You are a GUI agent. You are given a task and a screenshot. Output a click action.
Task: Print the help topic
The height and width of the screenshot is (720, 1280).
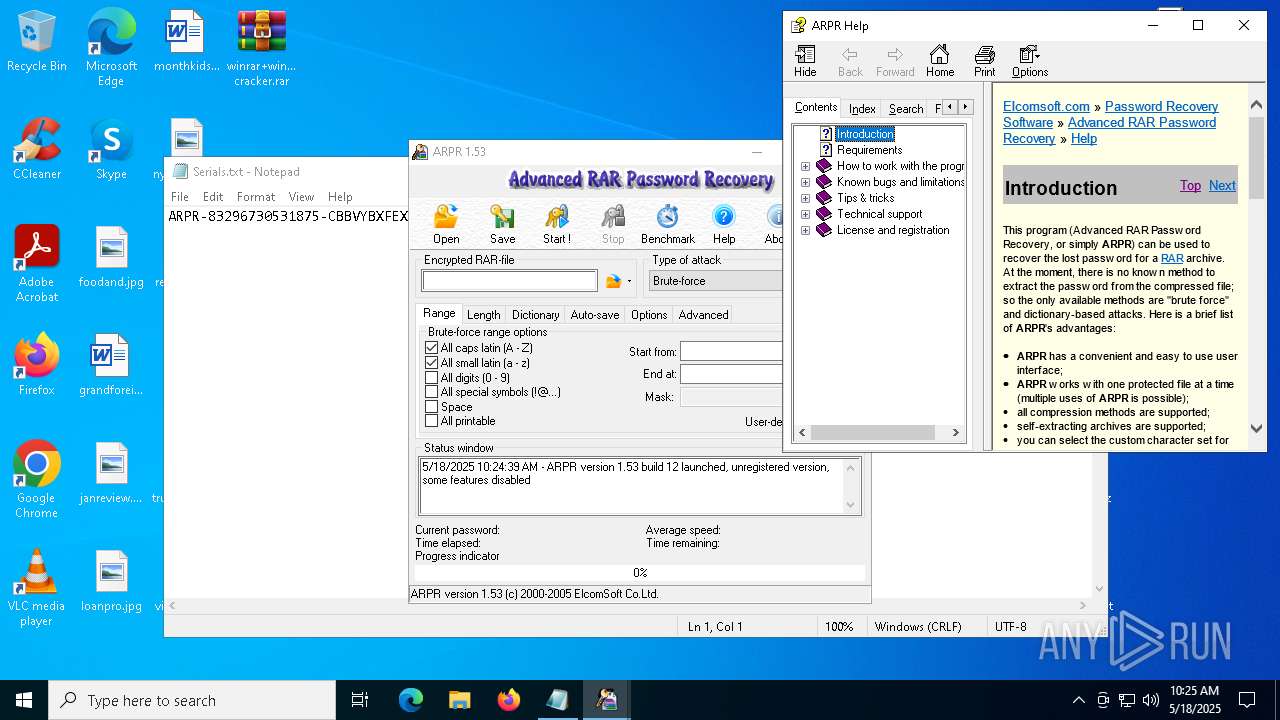(x=985, y=61)
